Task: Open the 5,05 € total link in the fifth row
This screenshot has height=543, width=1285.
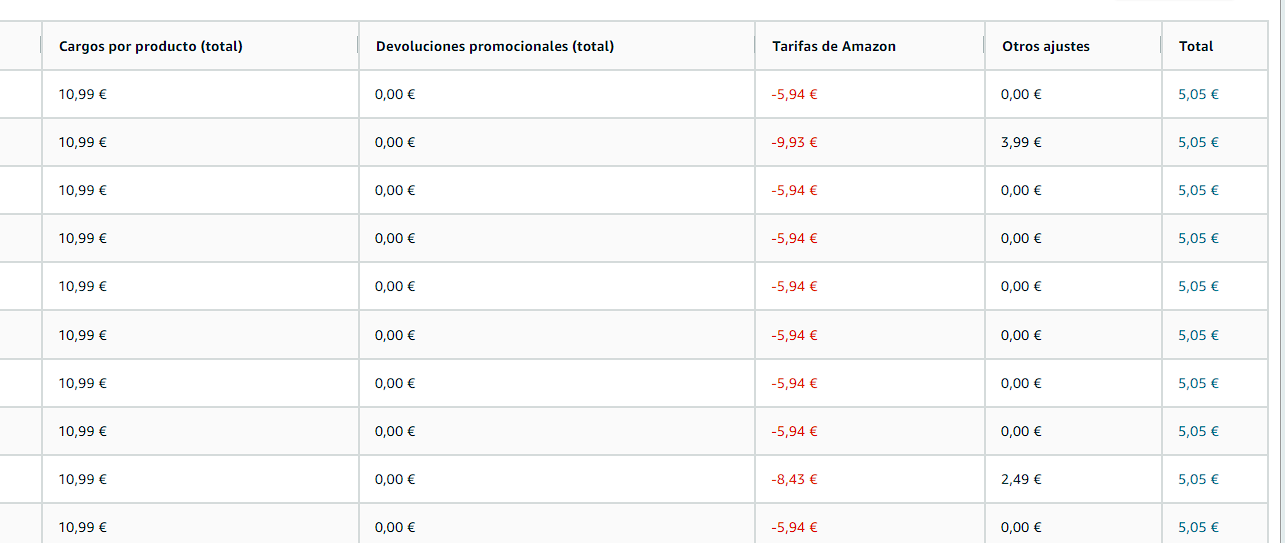Action: pos(1198,286)
